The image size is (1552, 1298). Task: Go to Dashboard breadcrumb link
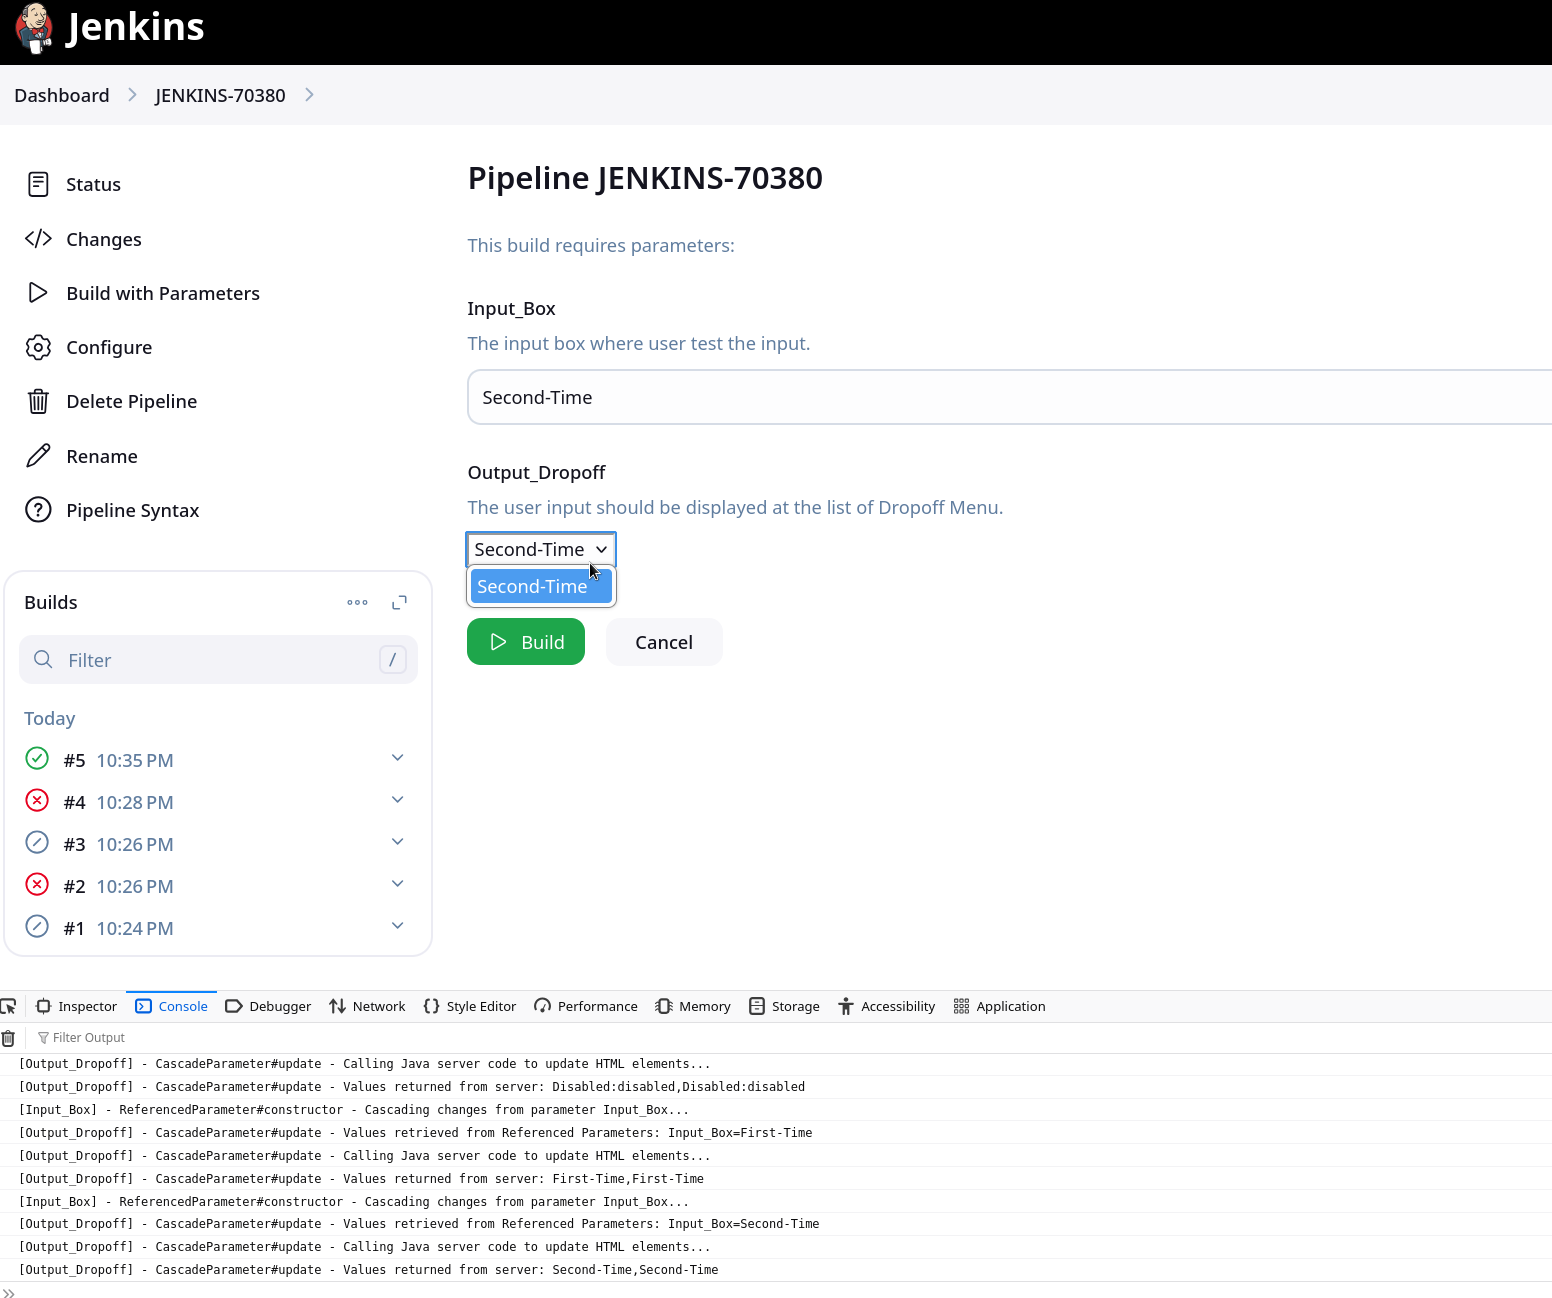pyautogui.click(x=62, y=95)
